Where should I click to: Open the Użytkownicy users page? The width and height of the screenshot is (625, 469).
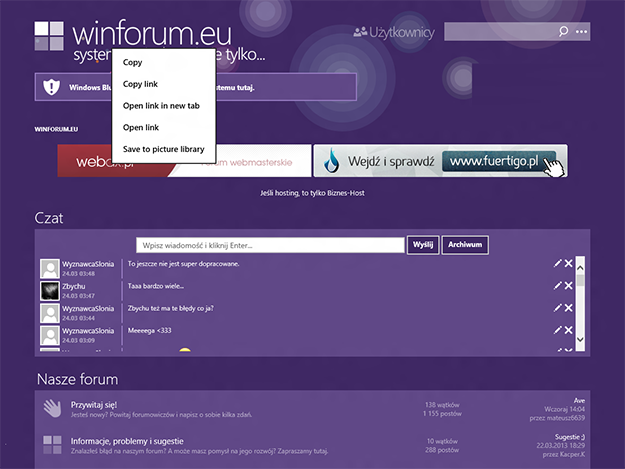tap(394, 33)
